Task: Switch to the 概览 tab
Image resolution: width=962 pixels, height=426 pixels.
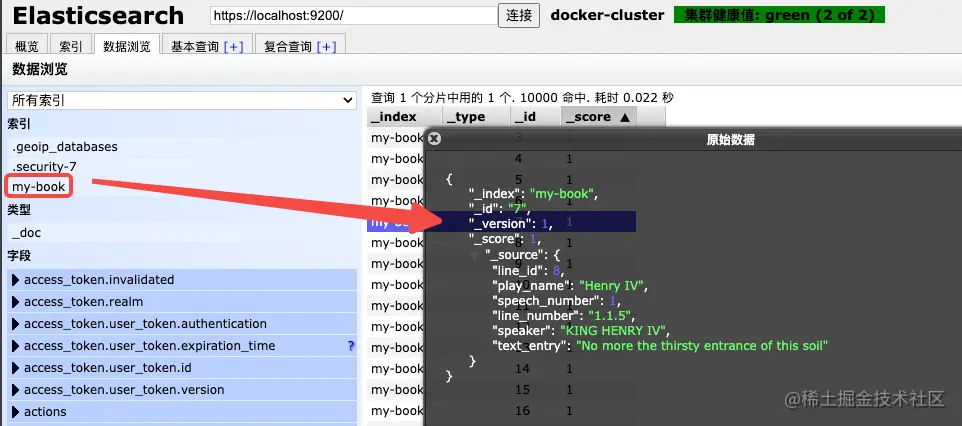Action: 26,47
